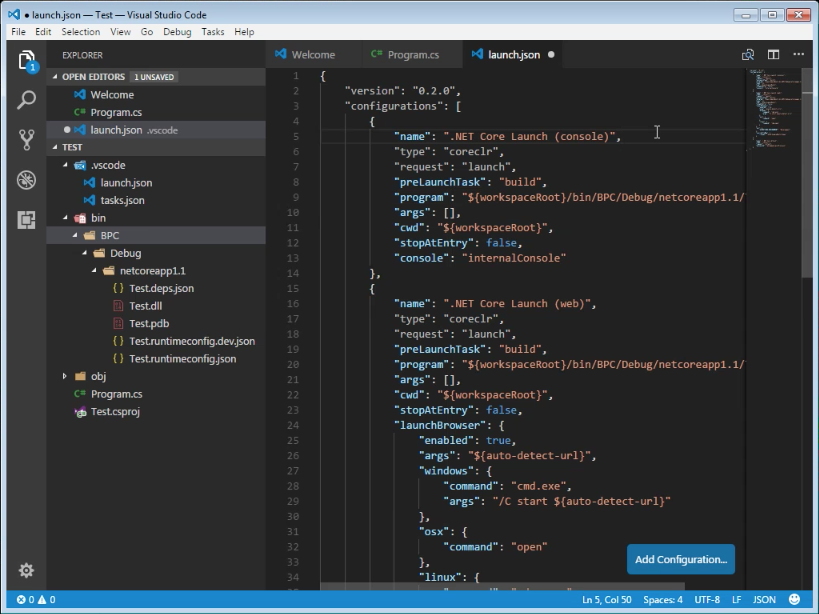819x614 pixels.
Task: Click the VS Code logo in title bar
Action: click(14, 15)
